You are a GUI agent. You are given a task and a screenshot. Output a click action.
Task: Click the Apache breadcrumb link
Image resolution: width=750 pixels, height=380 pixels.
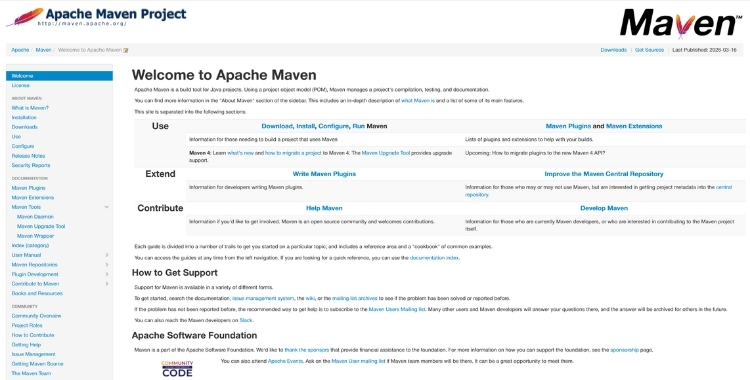20,50
